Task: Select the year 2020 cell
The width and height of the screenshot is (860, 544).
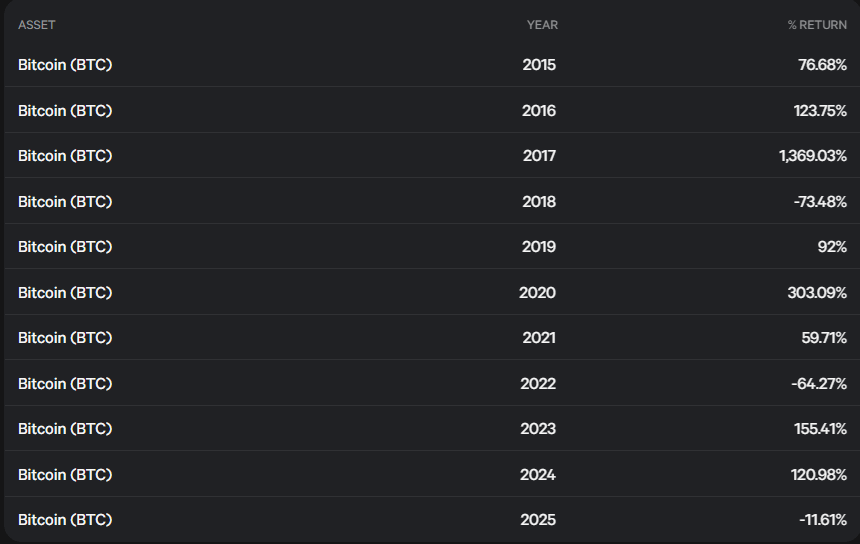Action: 538,293
